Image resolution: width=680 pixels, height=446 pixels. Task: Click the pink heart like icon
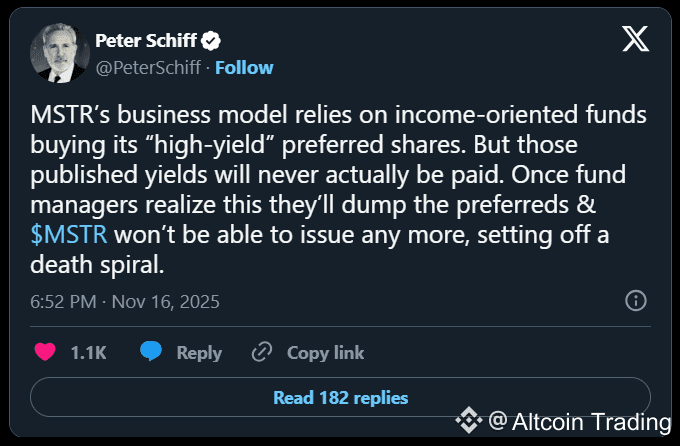(45, 352)
